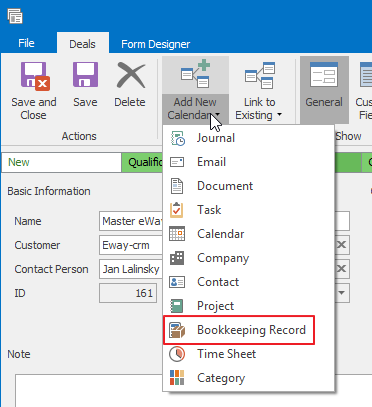Click the Actions group label
The width and height of the screenshot is (372, 407).
tap(79, 136)
